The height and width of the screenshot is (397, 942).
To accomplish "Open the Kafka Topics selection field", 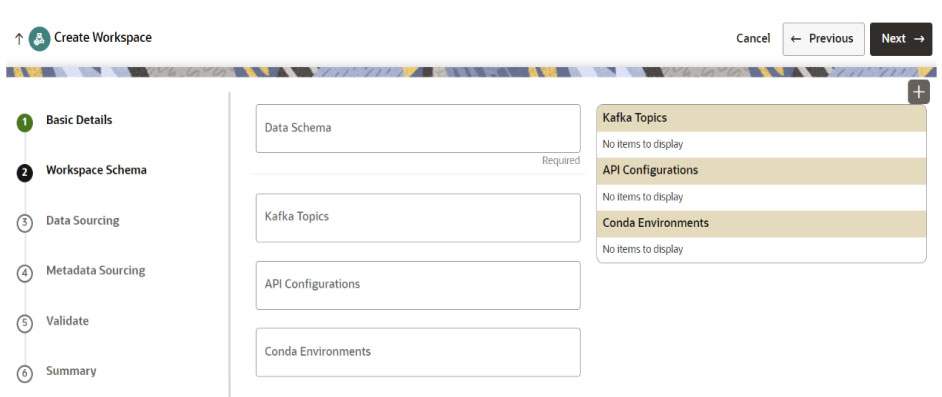I will pos(418,217).
